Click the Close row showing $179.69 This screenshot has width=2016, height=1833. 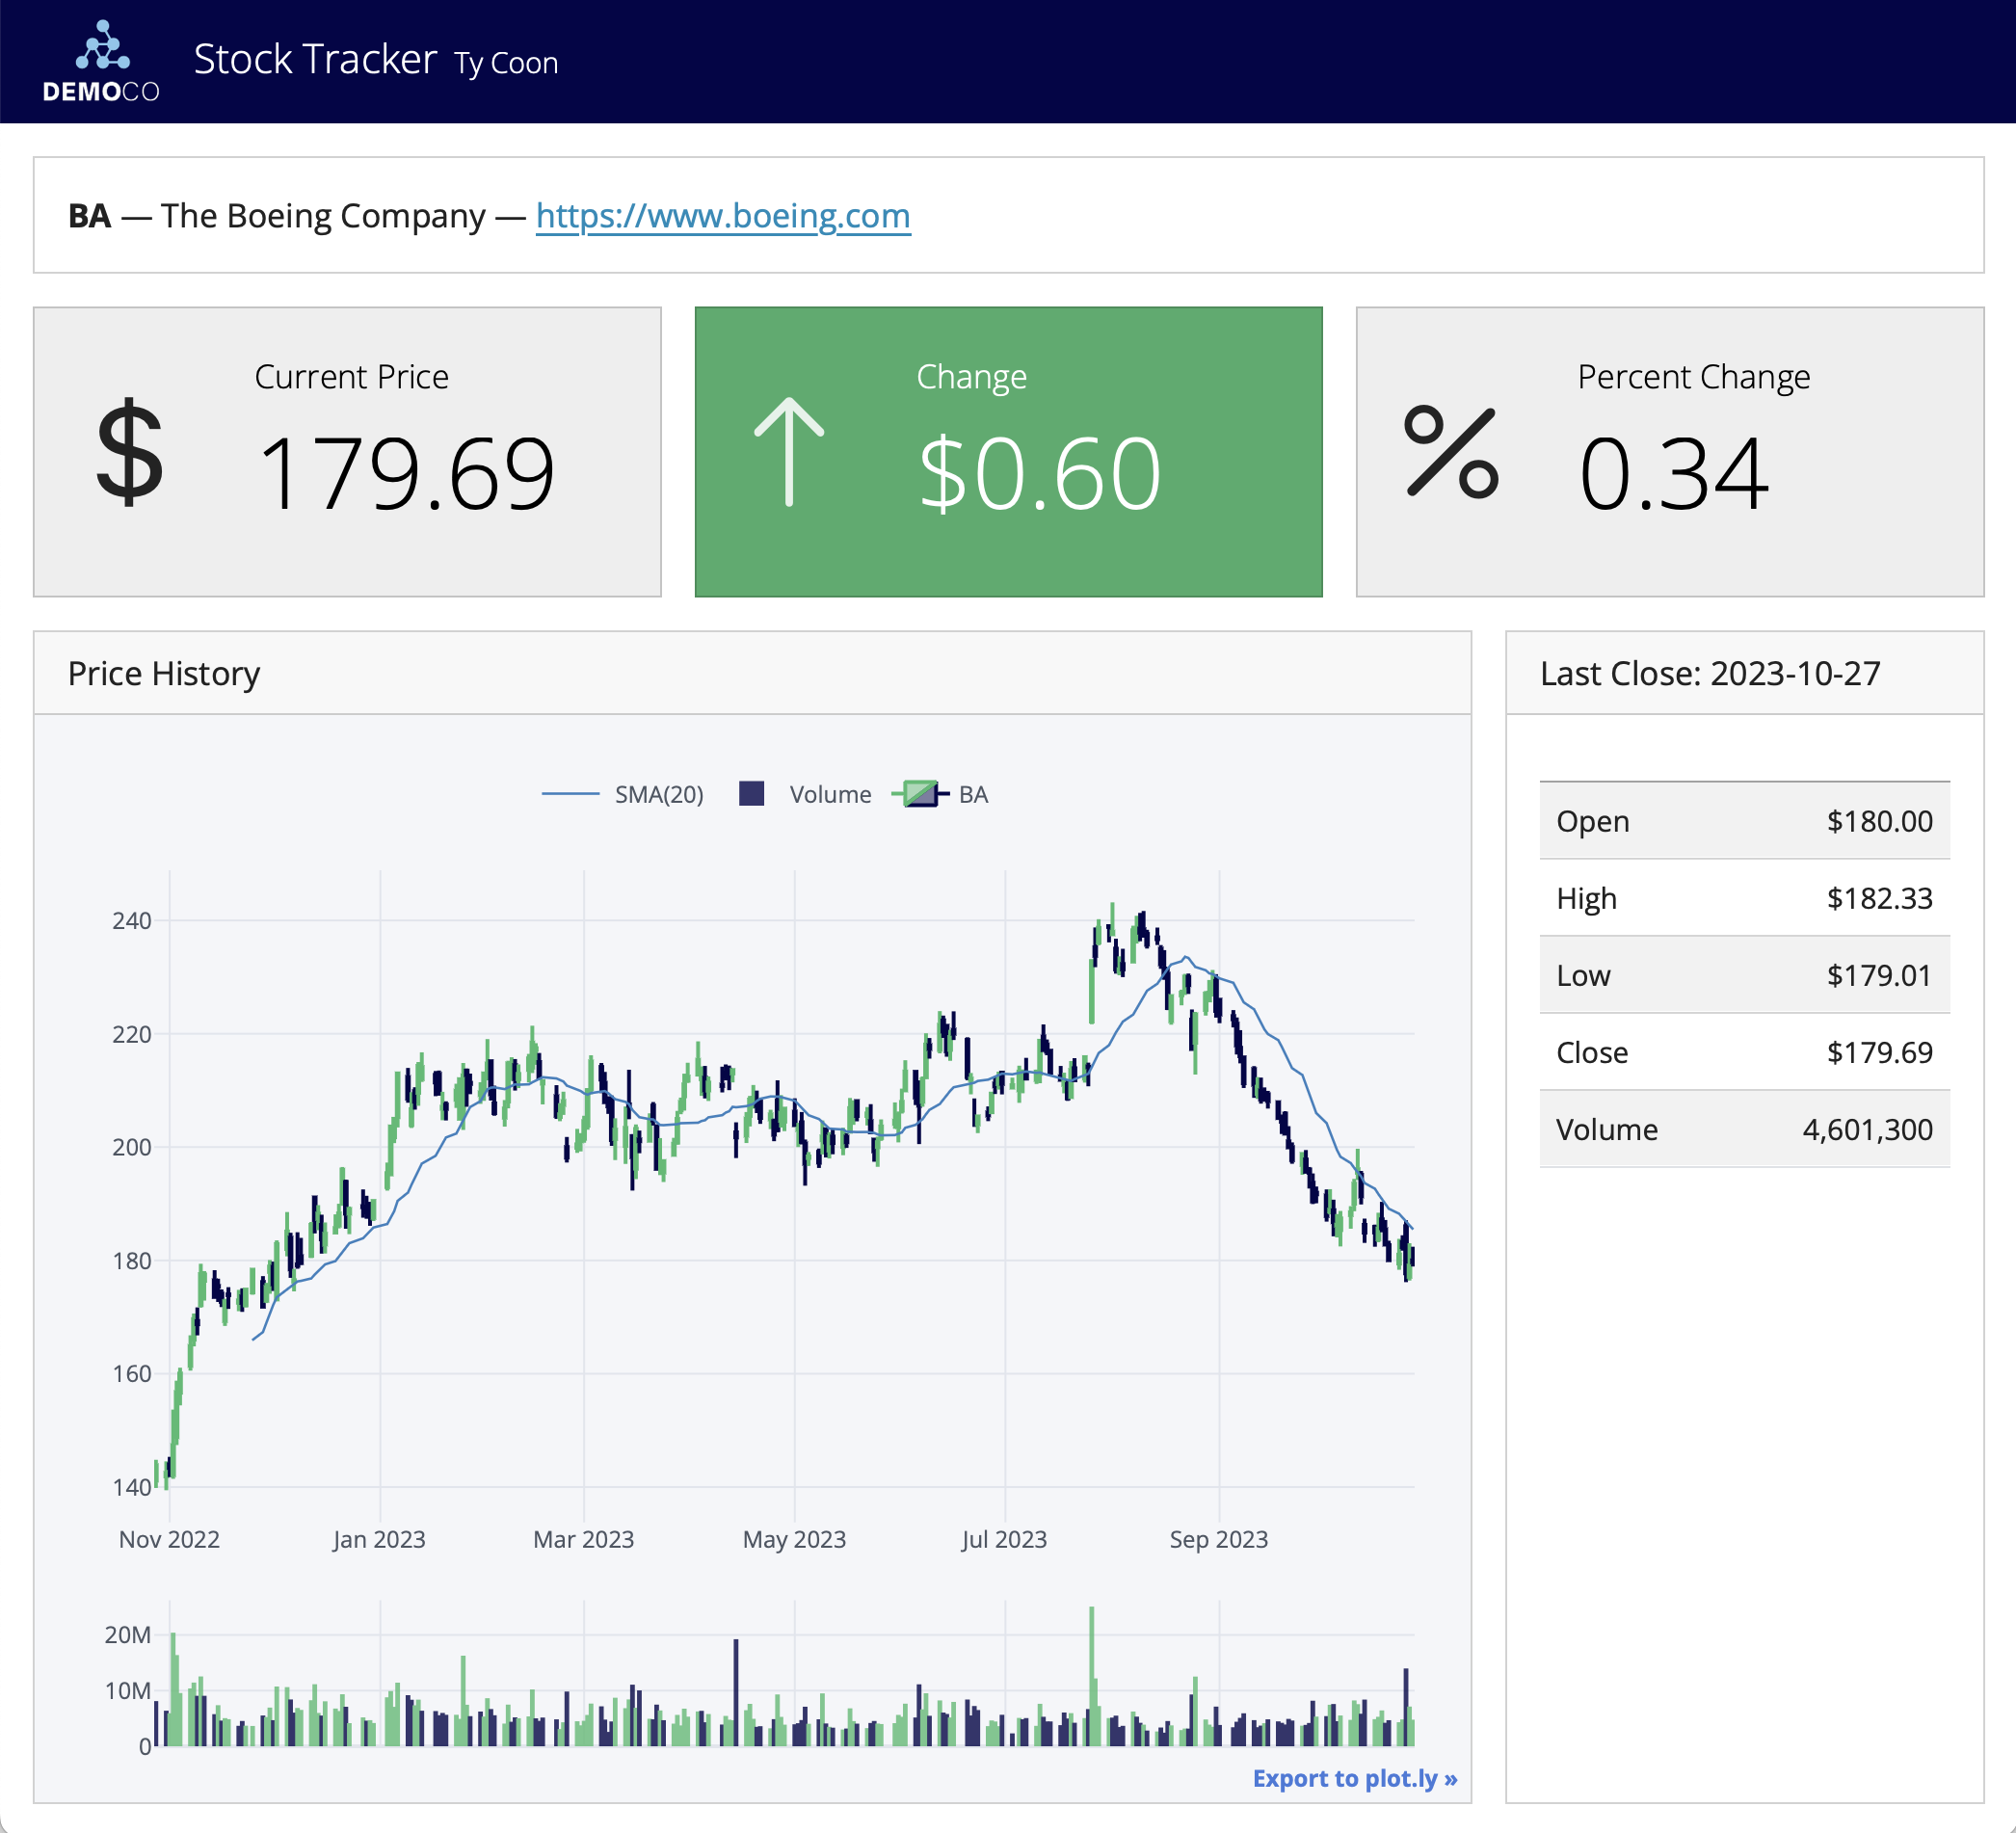pyautogui.click(x=1744, y=1052)
